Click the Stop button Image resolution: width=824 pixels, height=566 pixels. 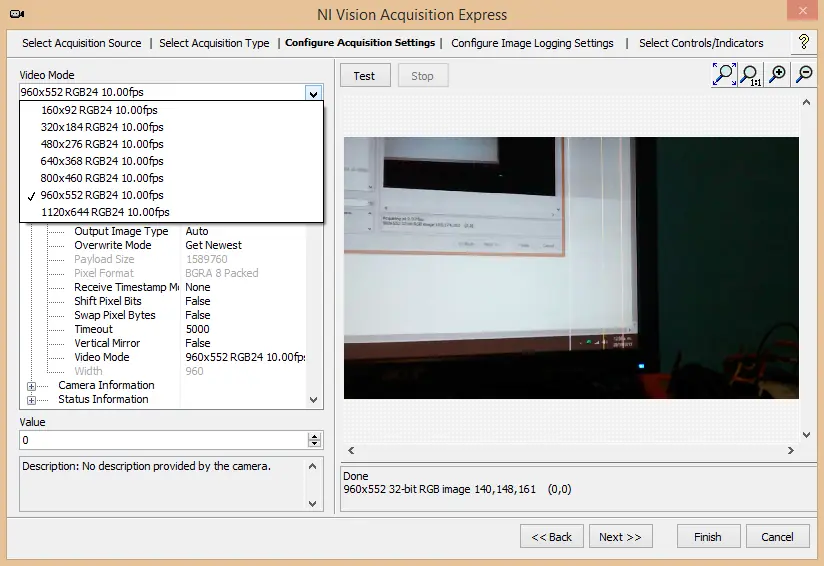pyautogui.click(x=423, y=76)
